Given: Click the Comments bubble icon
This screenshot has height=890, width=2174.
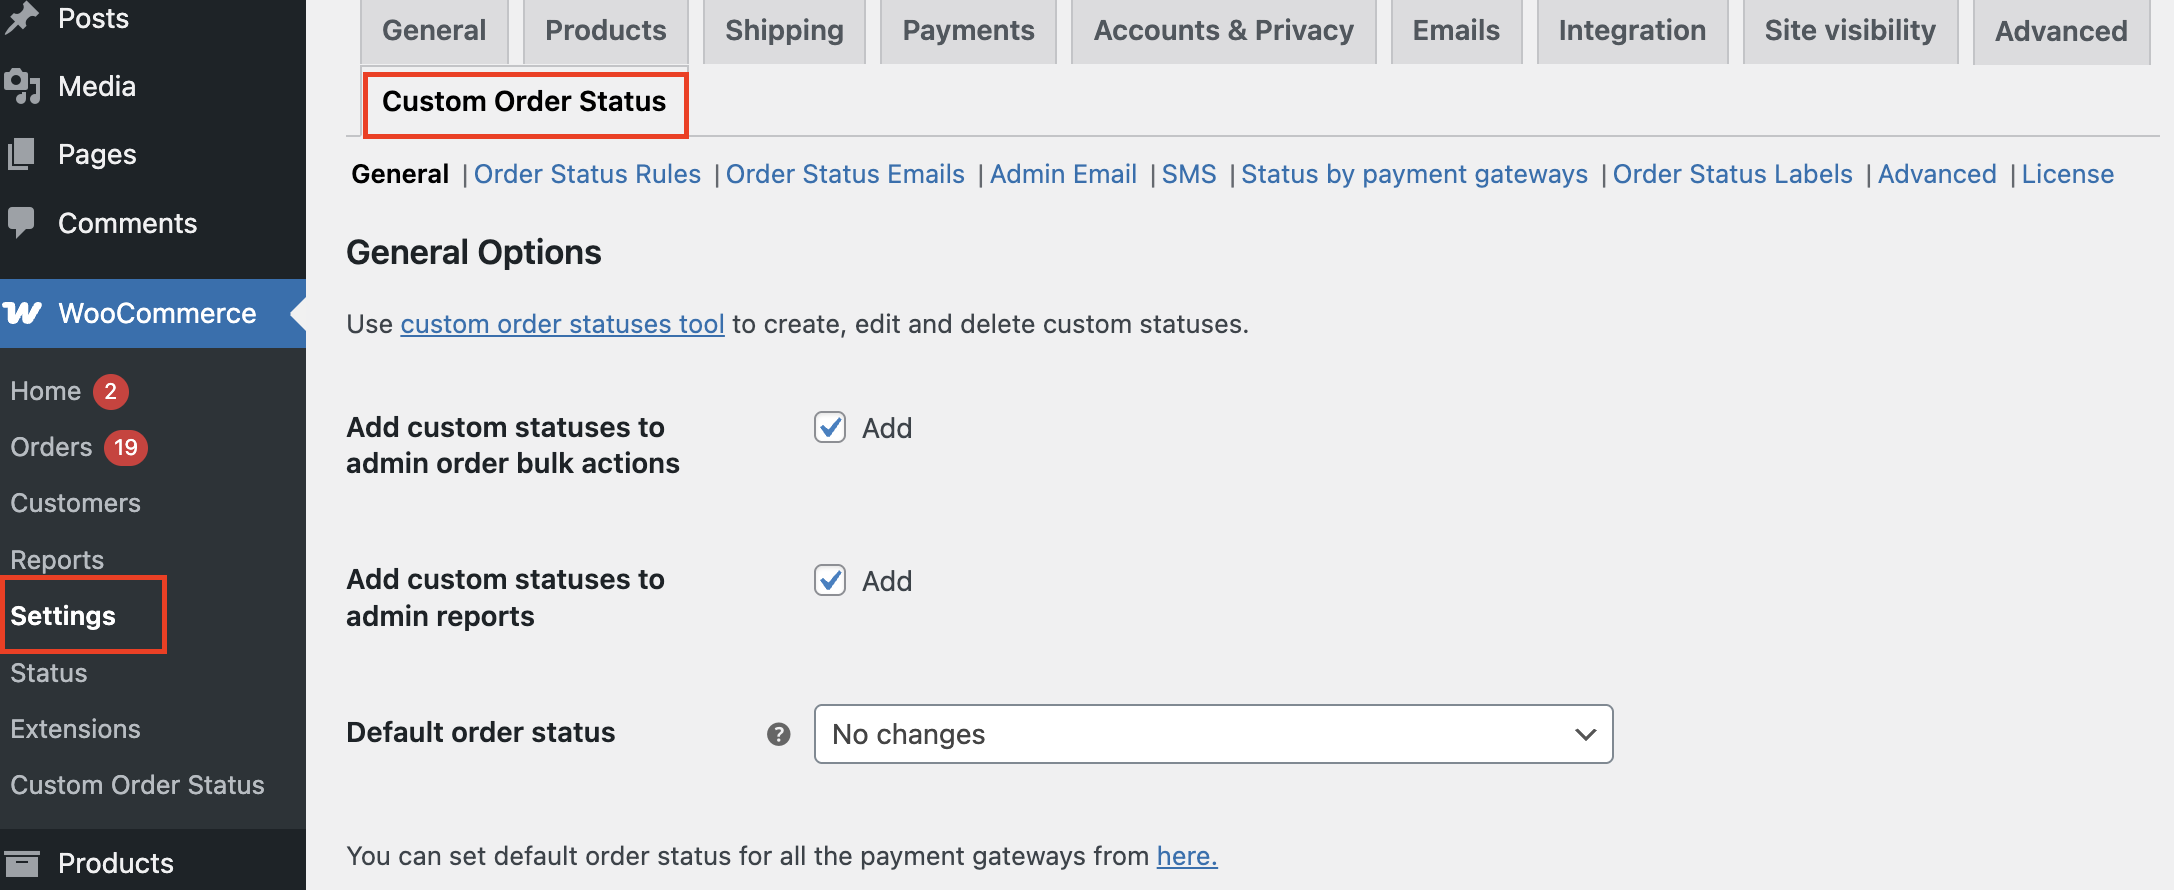Looking at the screenshot, I should click(20, 222).
